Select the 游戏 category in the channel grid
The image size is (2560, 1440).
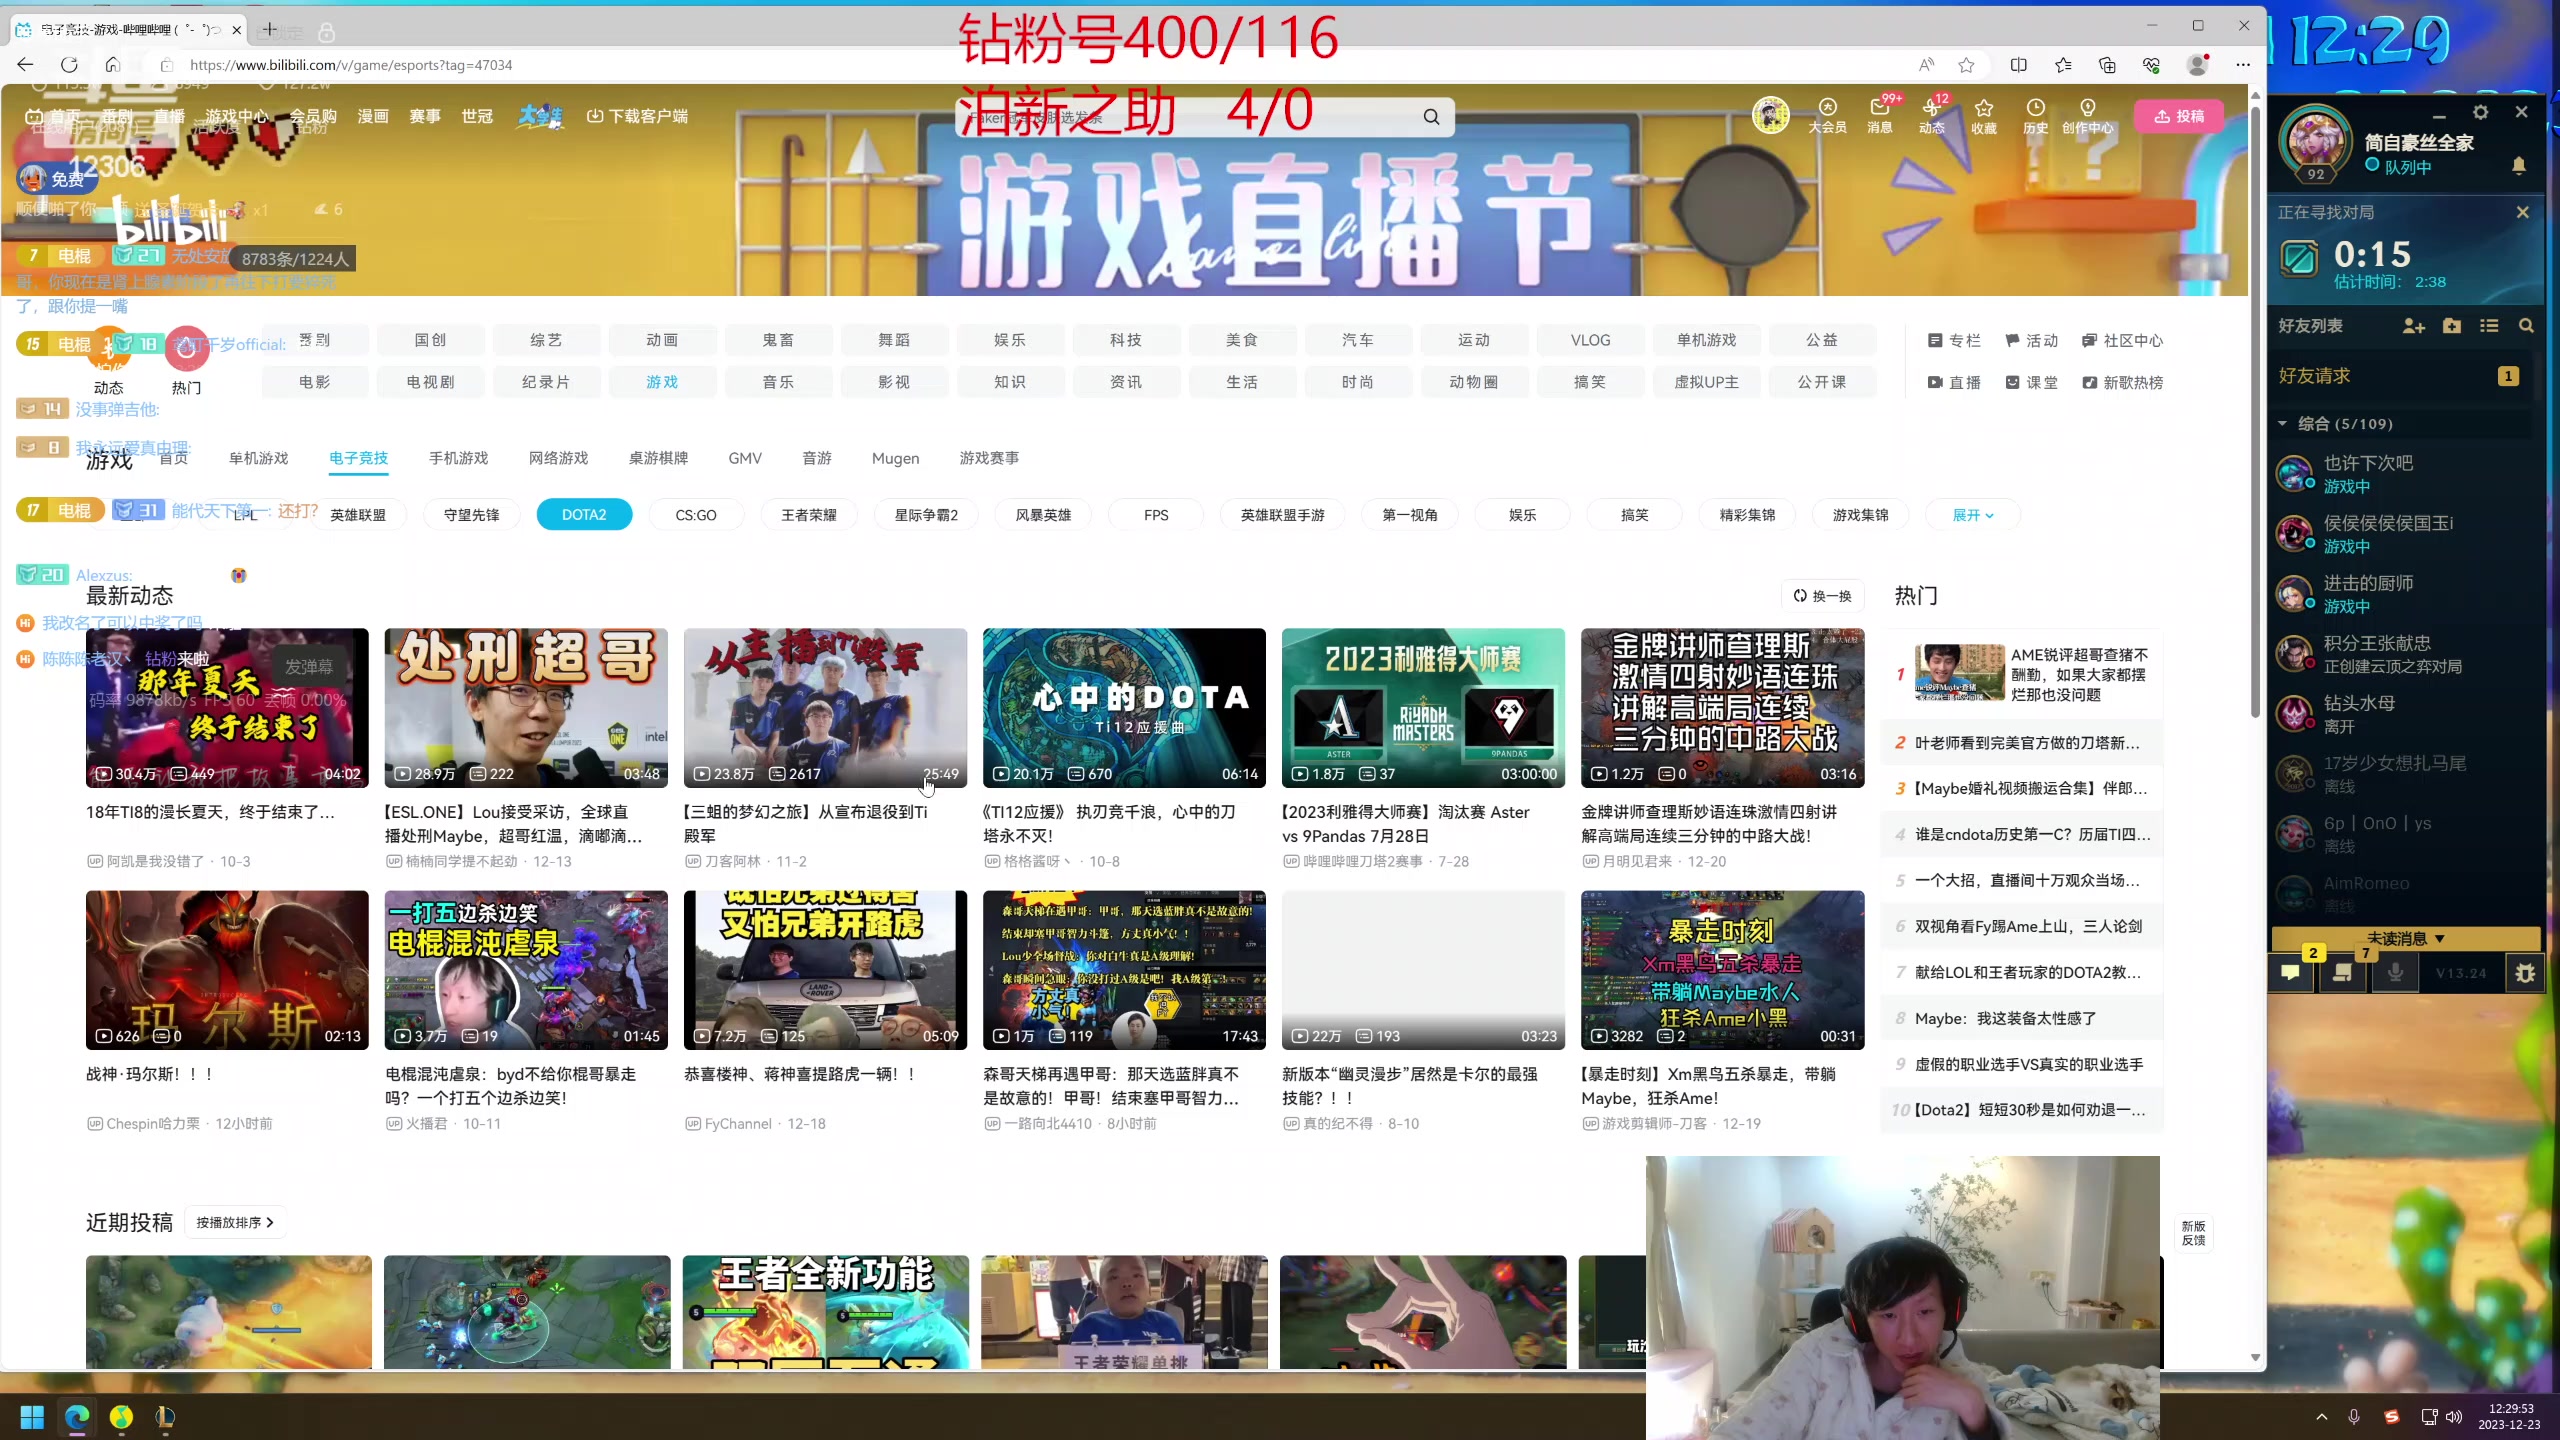point(661,382)
